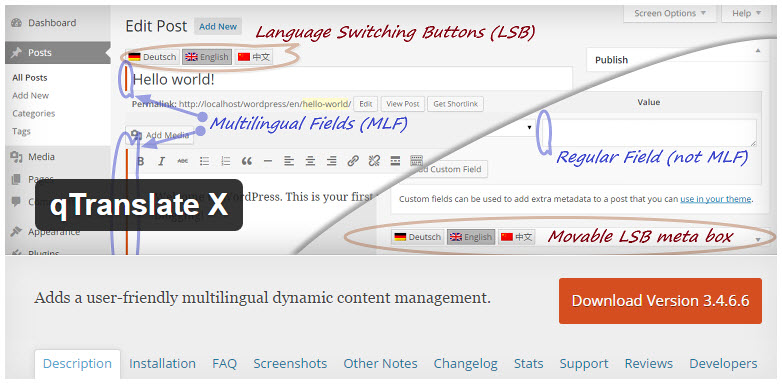Click the insert link icon
The image size is (782, 384).
tap(353, 161)
